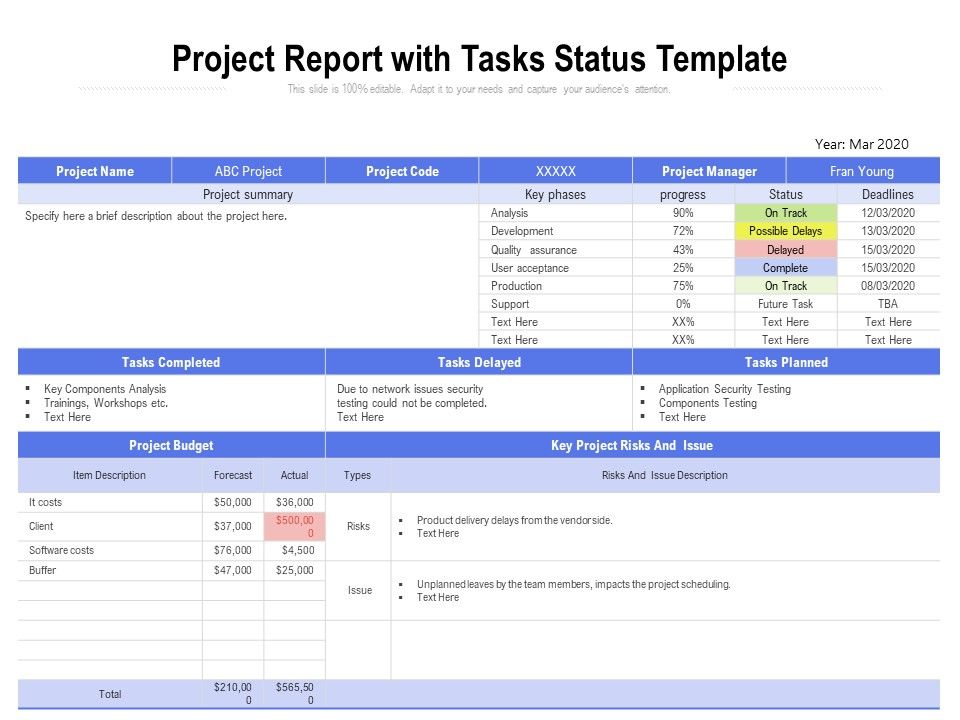Click the 'Future Task' status cell
This screenshot has height=720, width=960.
point(786,304)
